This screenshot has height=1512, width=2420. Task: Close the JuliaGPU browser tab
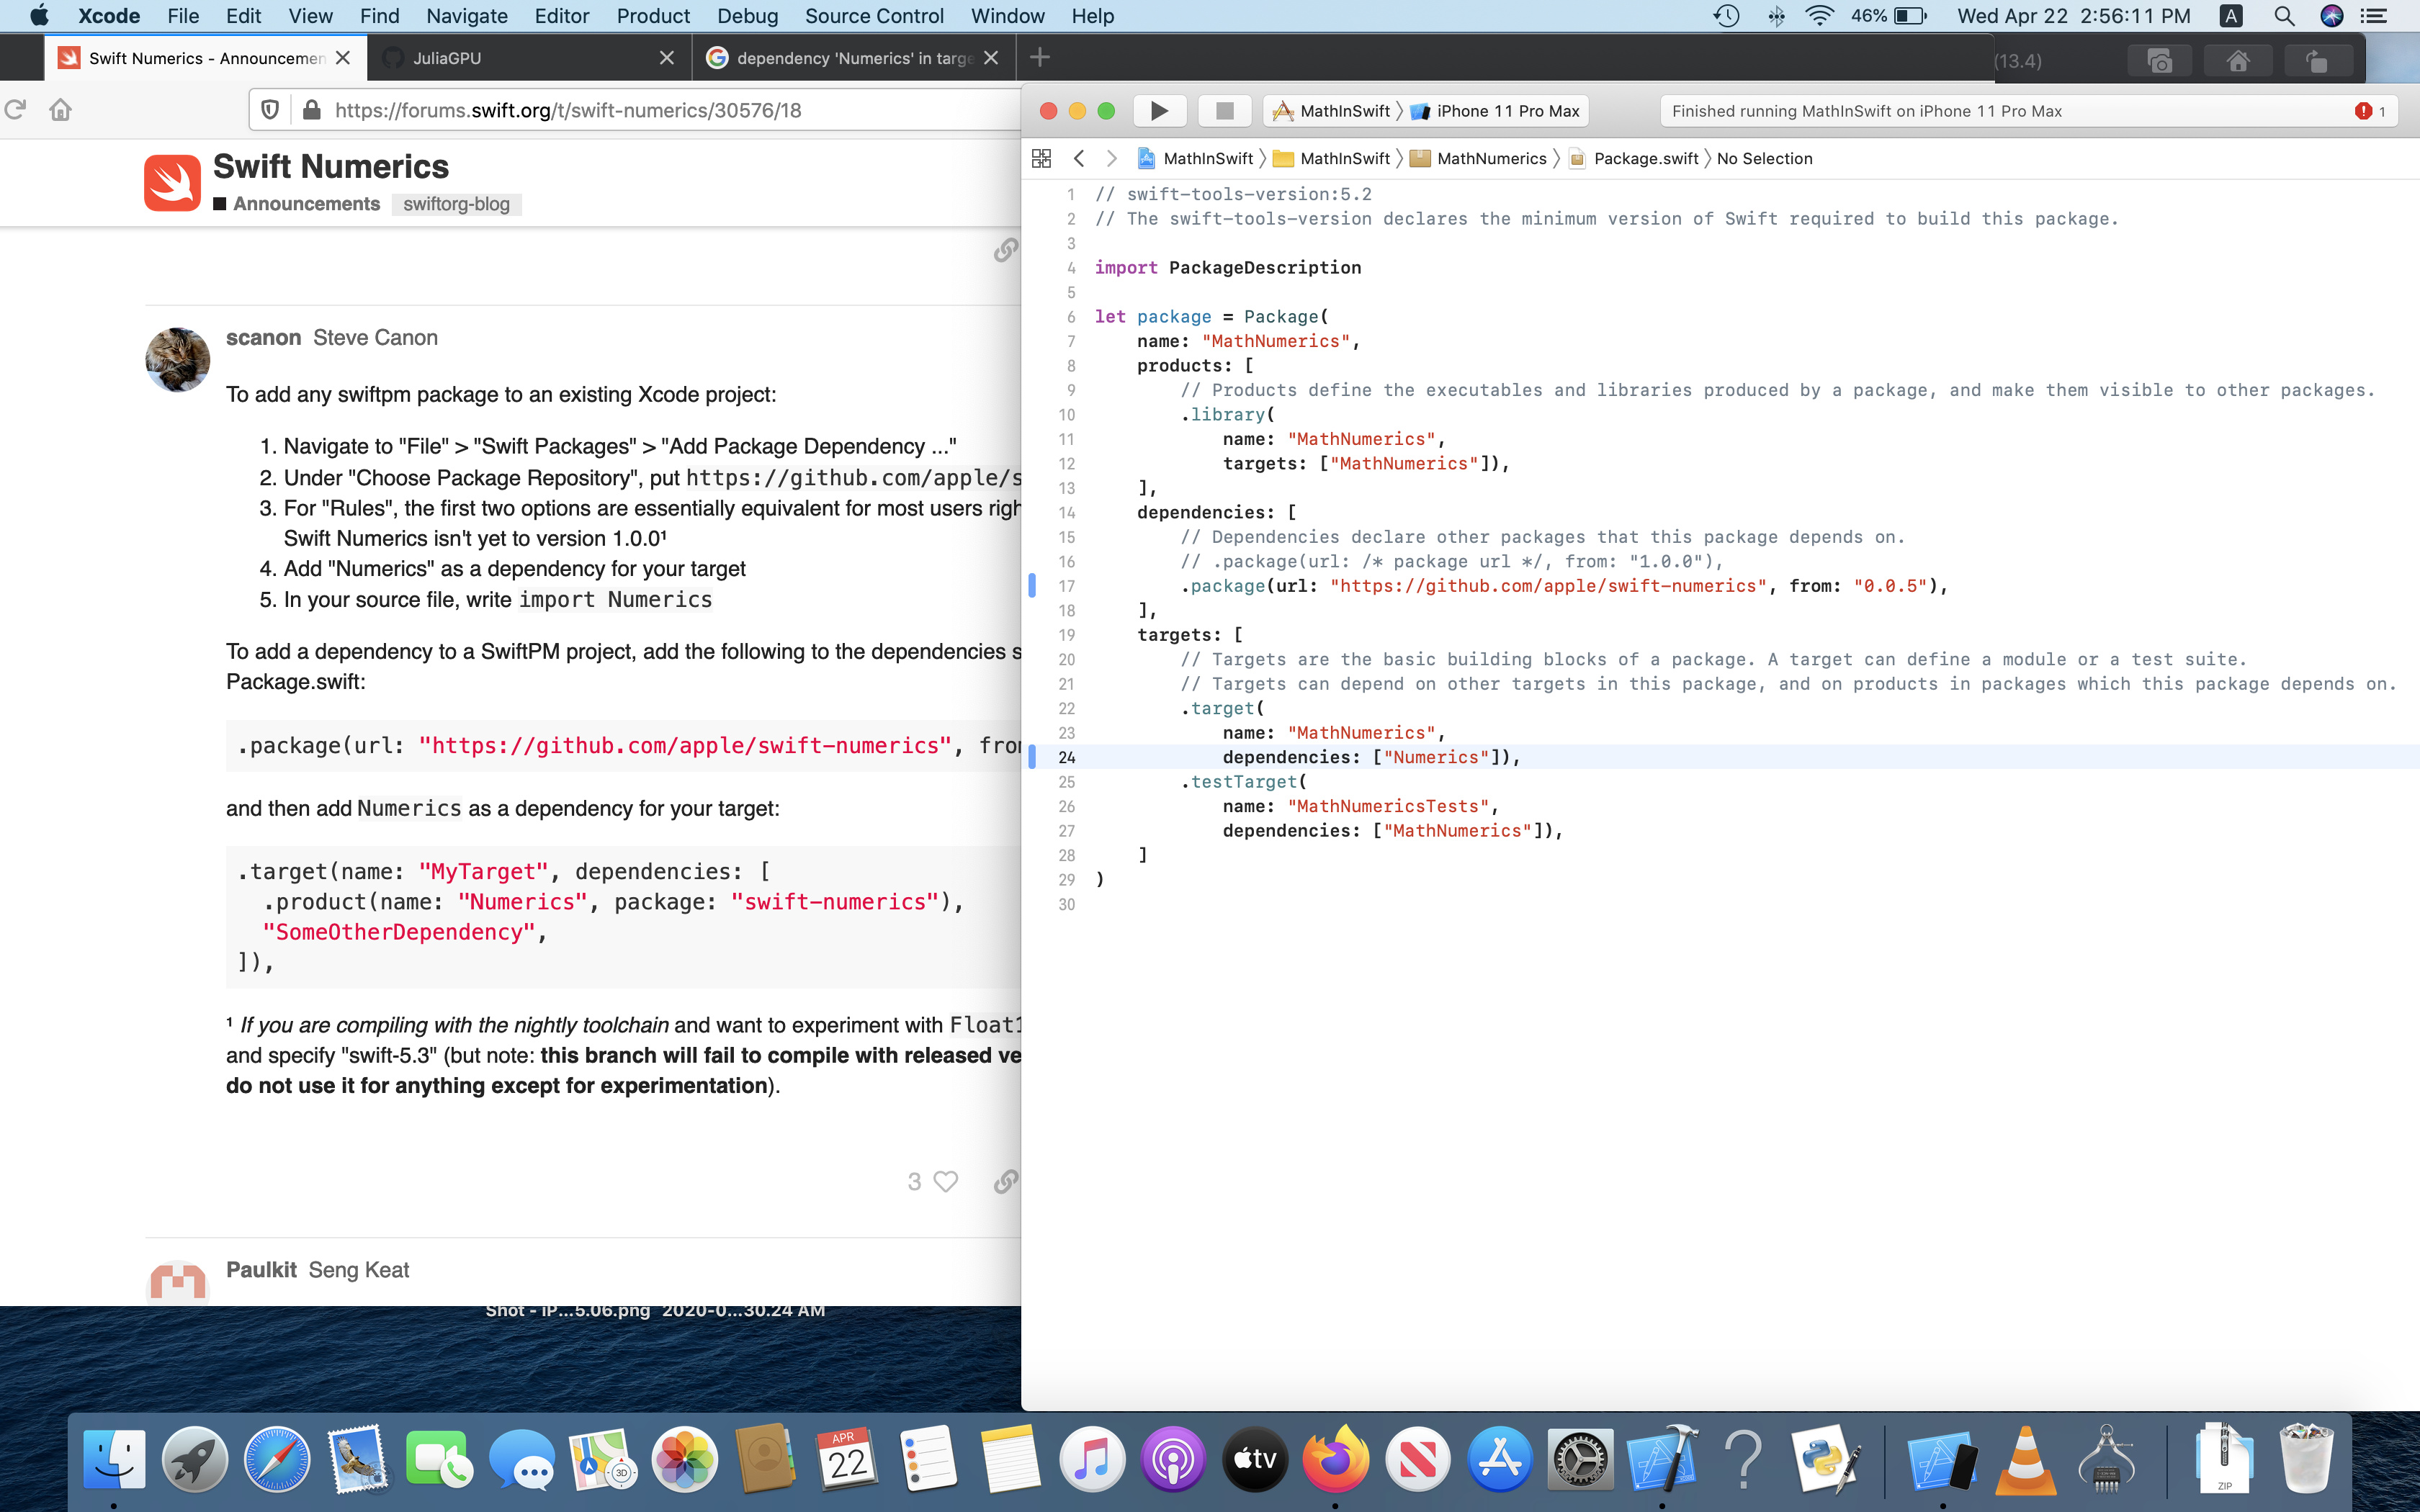(667, 58)
